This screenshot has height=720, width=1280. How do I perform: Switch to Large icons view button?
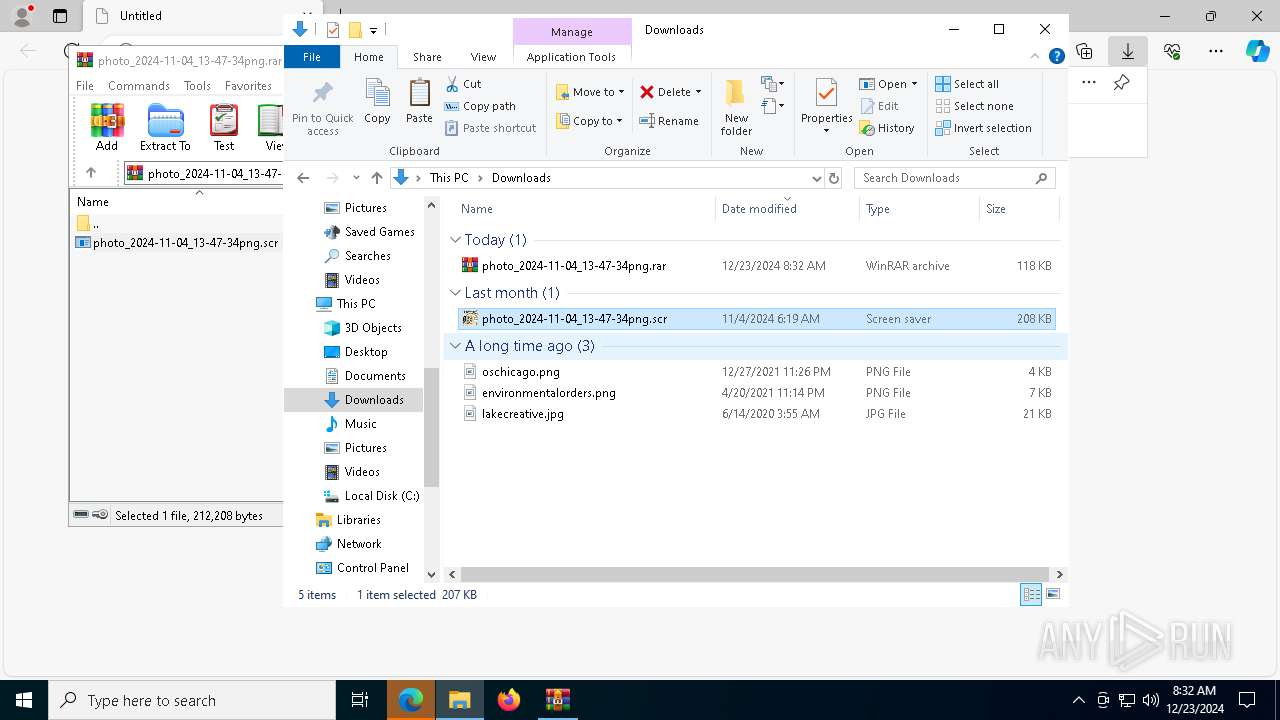[1053, 595]
